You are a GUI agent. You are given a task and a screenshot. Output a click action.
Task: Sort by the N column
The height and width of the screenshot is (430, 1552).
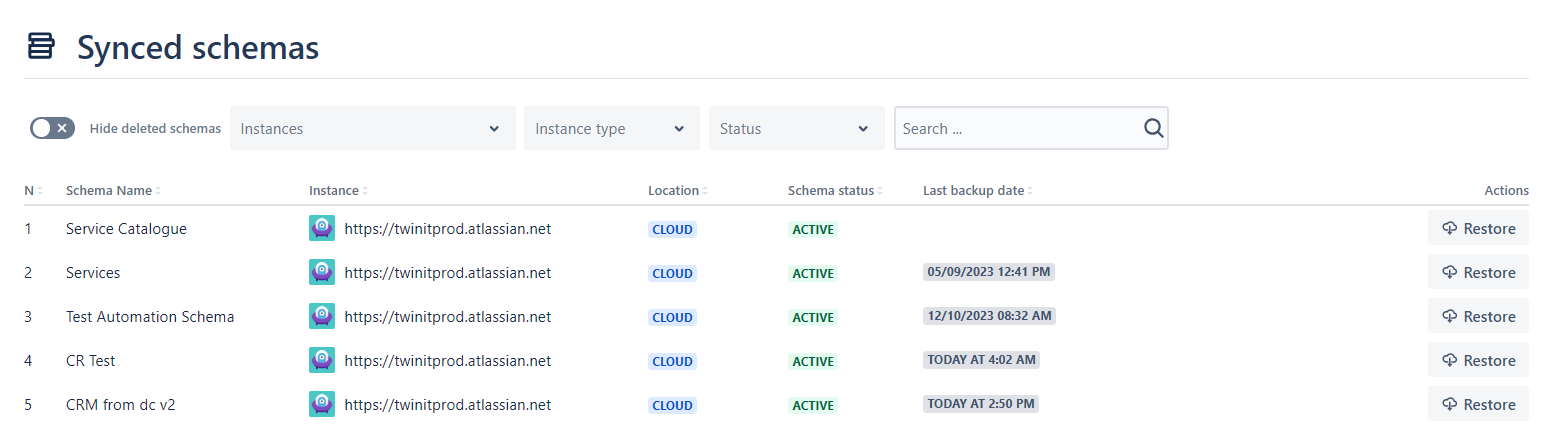[x=33, y=190]
